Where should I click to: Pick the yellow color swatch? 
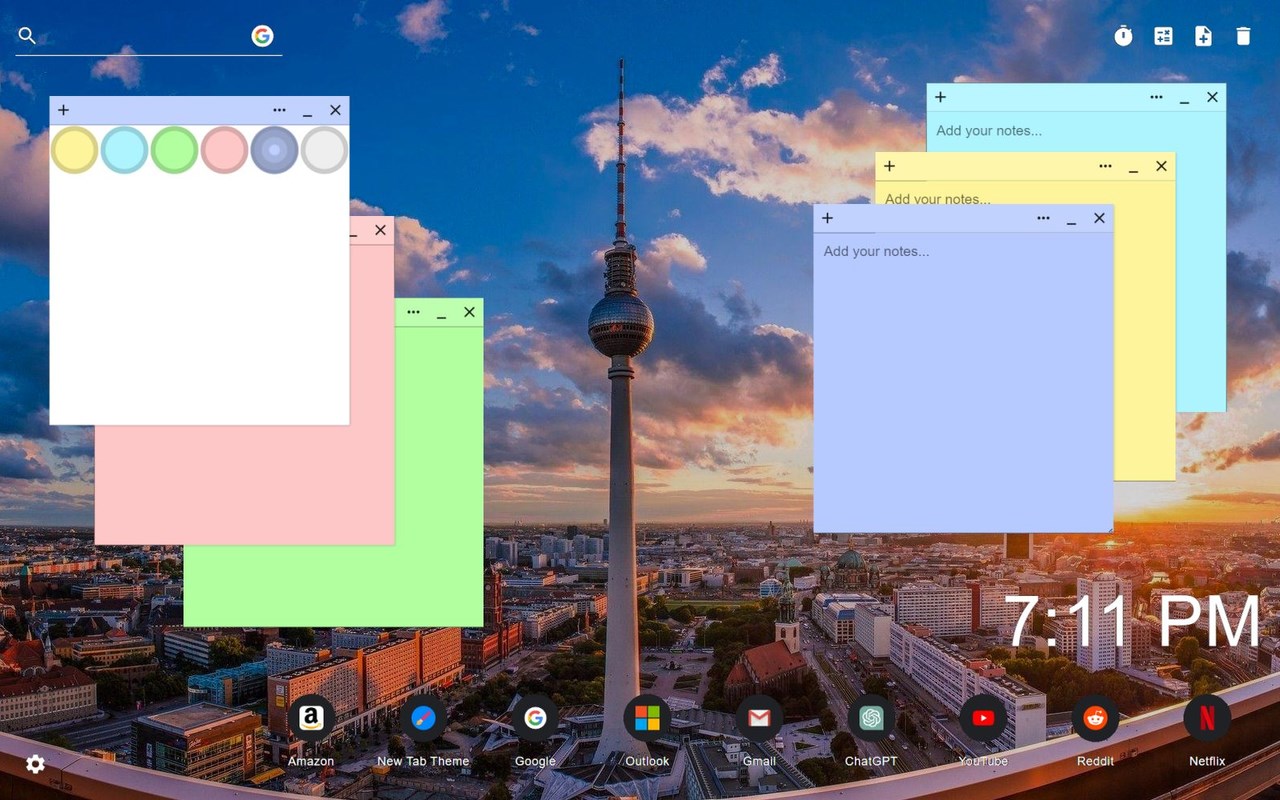(x=75, y=150)
